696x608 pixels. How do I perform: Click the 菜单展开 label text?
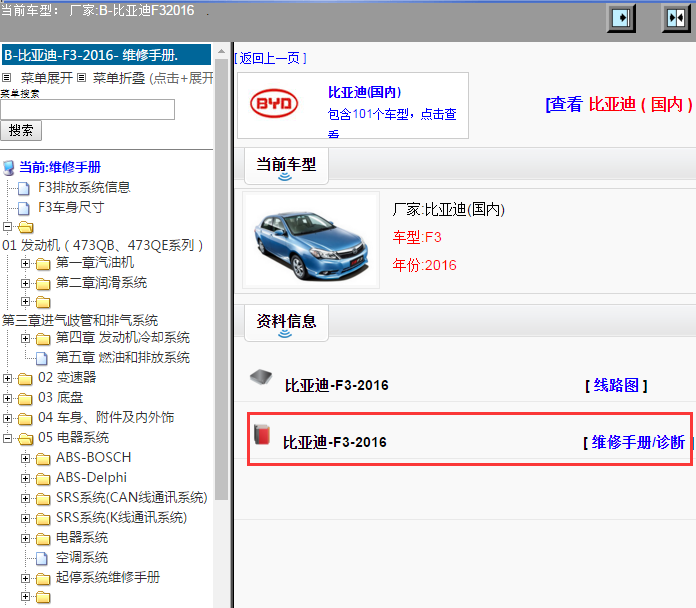click(x=47, y=78)
